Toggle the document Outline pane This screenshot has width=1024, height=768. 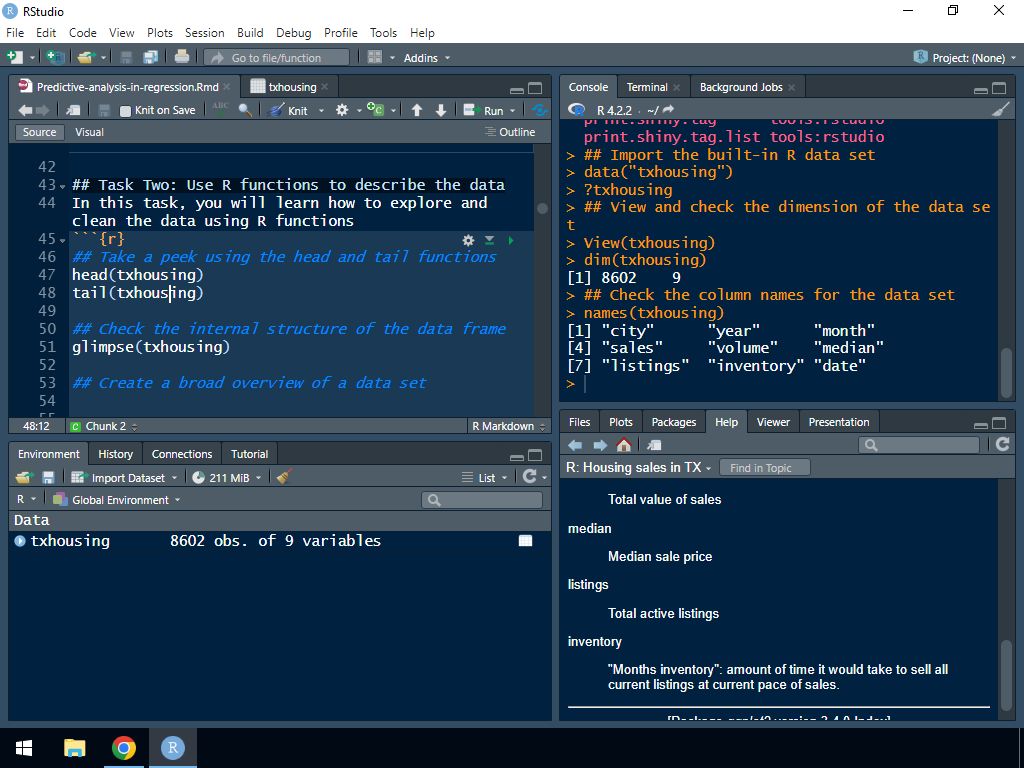[x=510, y=132]
